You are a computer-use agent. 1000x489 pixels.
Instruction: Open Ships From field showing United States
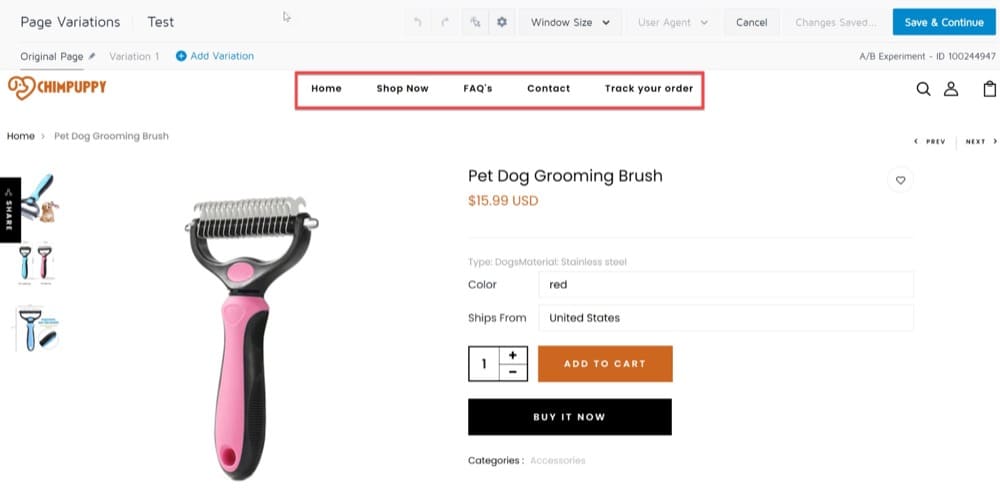pyautogui.click(x=726, y=317)
